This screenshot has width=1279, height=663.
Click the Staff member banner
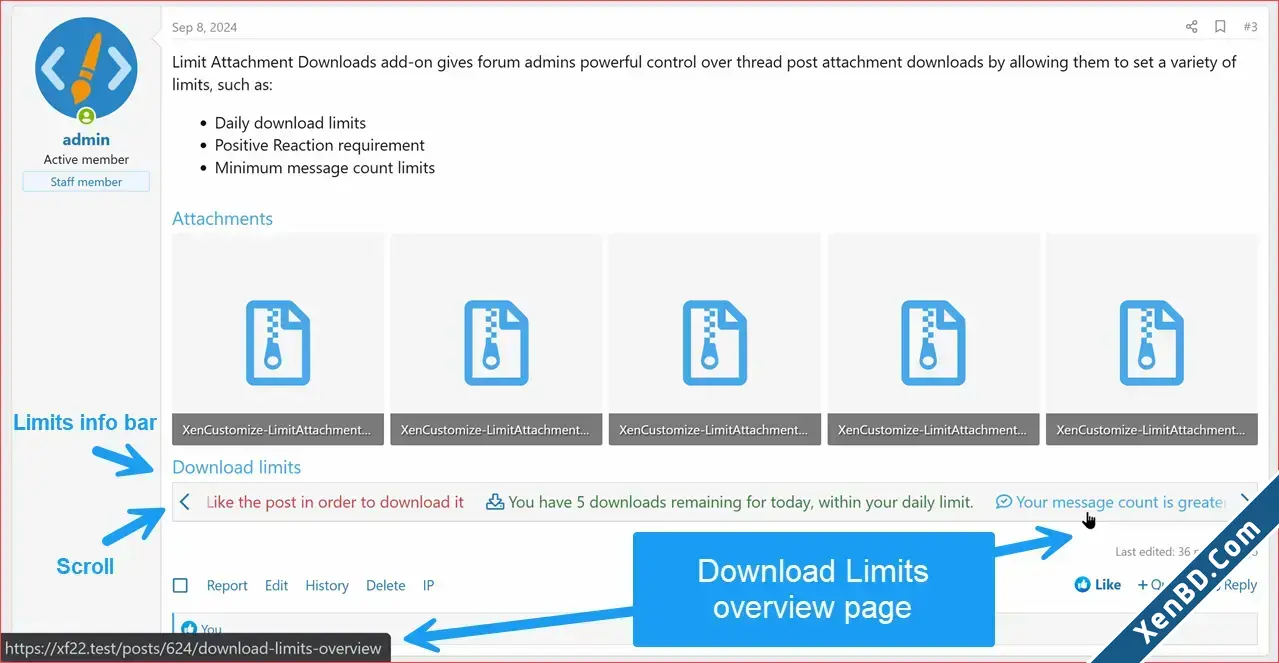pyautogui.click(x=86, y=182)
